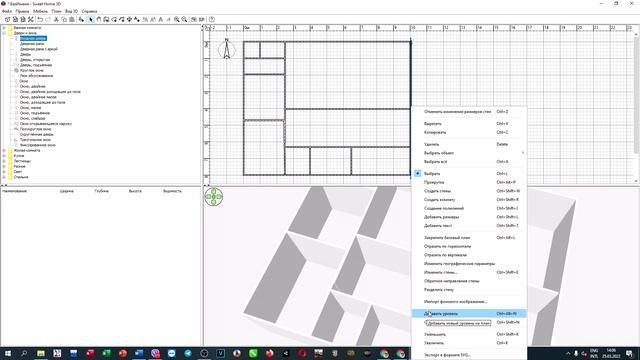Image resolution: width=640 pixels, height=360 pixels.
Task: Click the Open home toolbar icon
Action: coord(15,20)
